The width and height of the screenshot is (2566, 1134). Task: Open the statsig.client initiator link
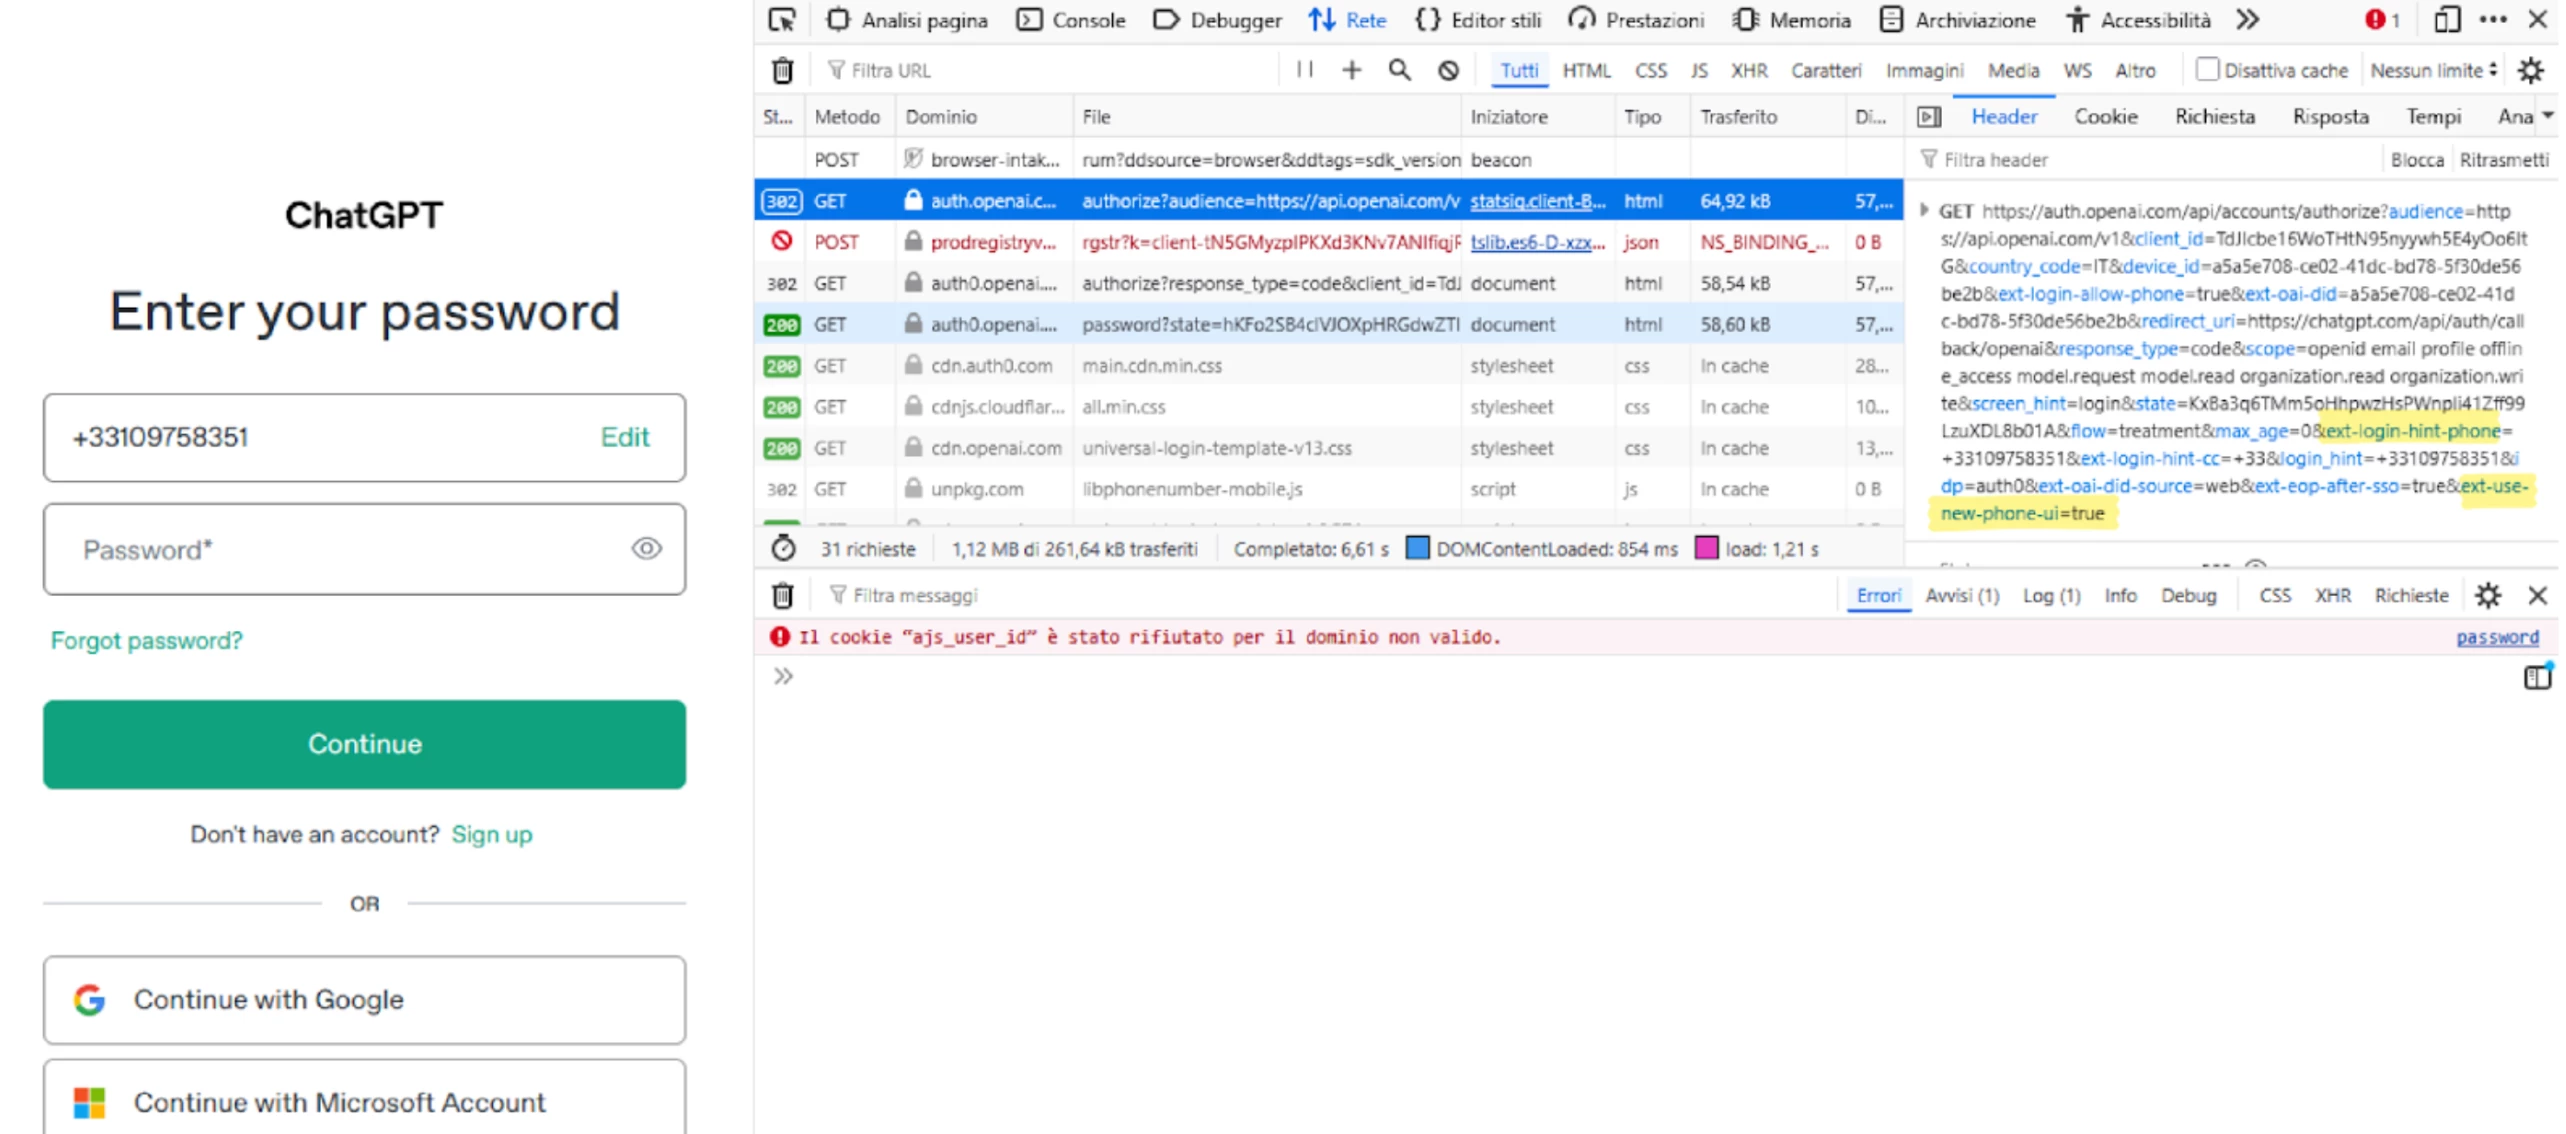pyautogui.click(x=1537, y=201)
